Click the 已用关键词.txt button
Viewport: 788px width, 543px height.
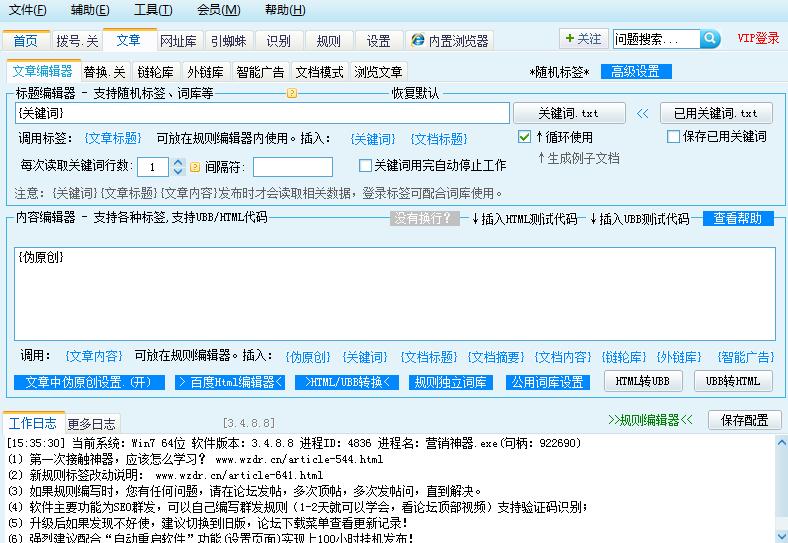click(x=716, y=113)
